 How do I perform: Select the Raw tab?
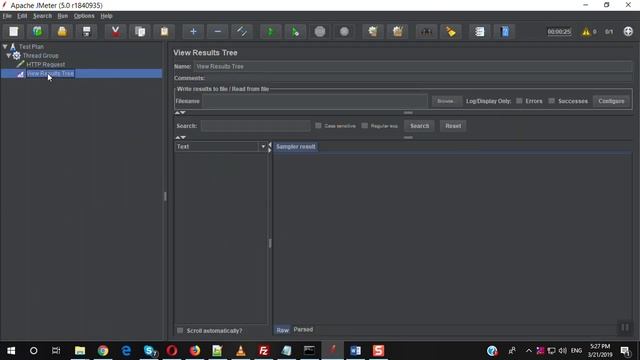tap(282, 330)
